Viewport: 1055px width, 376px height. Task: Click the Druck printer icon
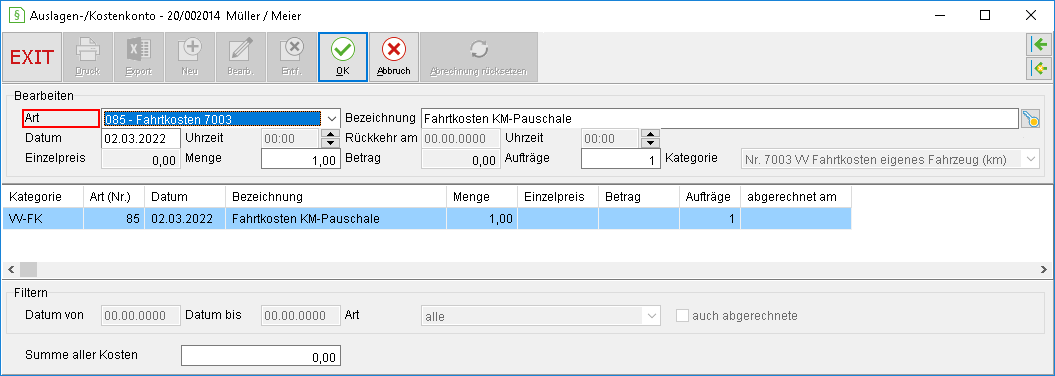pyautogui.click(x=87, y=57)
